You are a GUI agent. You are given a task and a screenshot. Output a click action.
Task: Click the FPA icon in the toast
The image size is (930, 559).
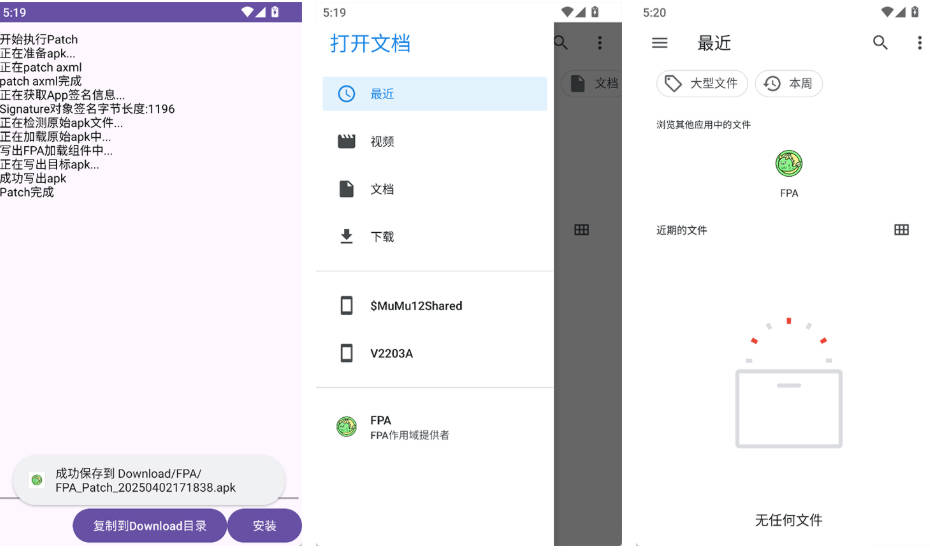pos(37,480)
